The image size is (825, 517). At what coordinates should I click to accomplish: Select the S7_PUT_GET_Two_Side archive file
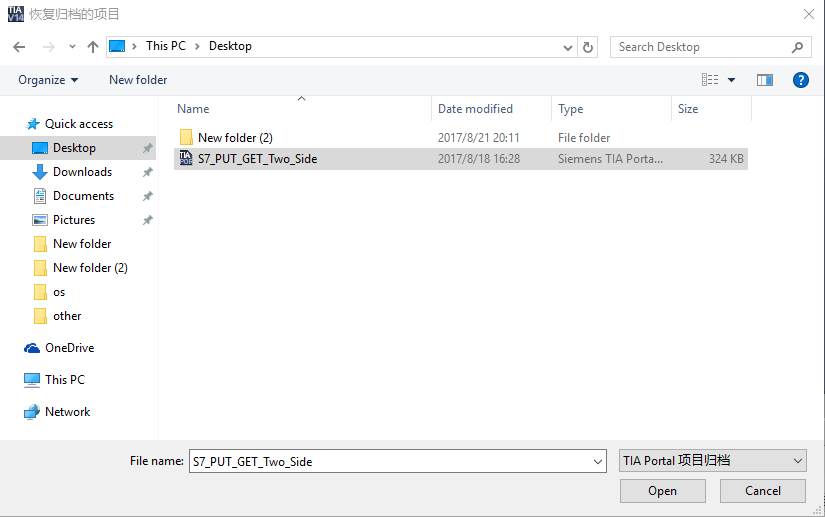tap(257, 158)
